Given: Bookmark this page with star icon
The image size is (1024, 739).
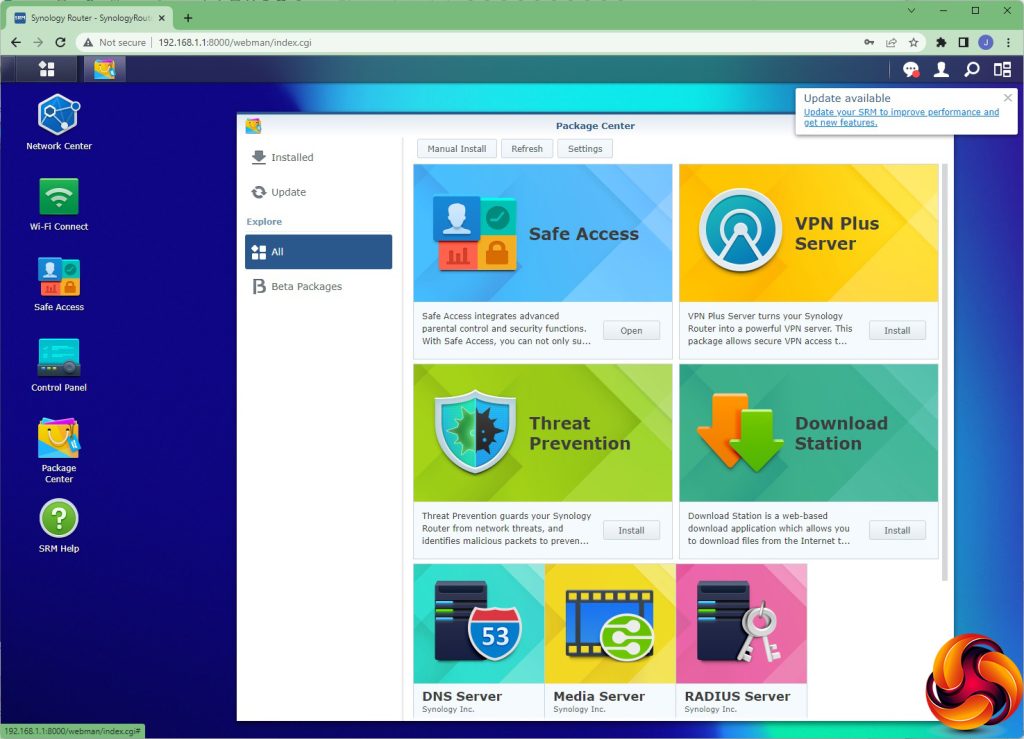Looking at the screenshot, I should (913, 42).
